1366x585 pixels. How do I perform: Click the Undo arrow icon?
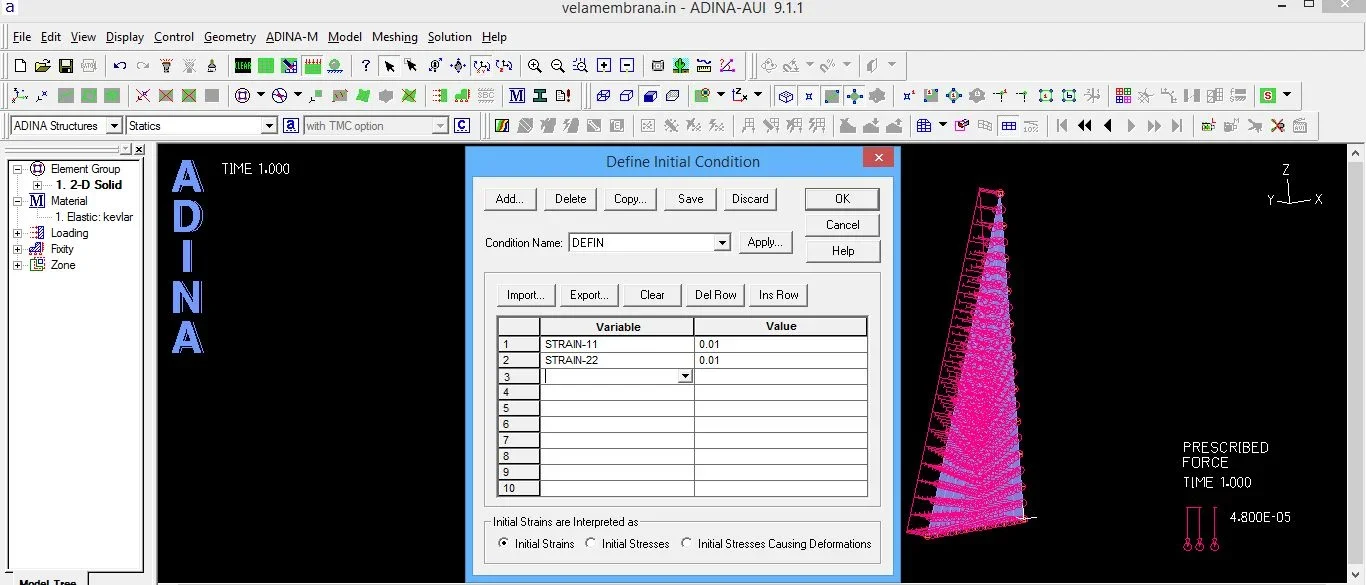point(120,66)
